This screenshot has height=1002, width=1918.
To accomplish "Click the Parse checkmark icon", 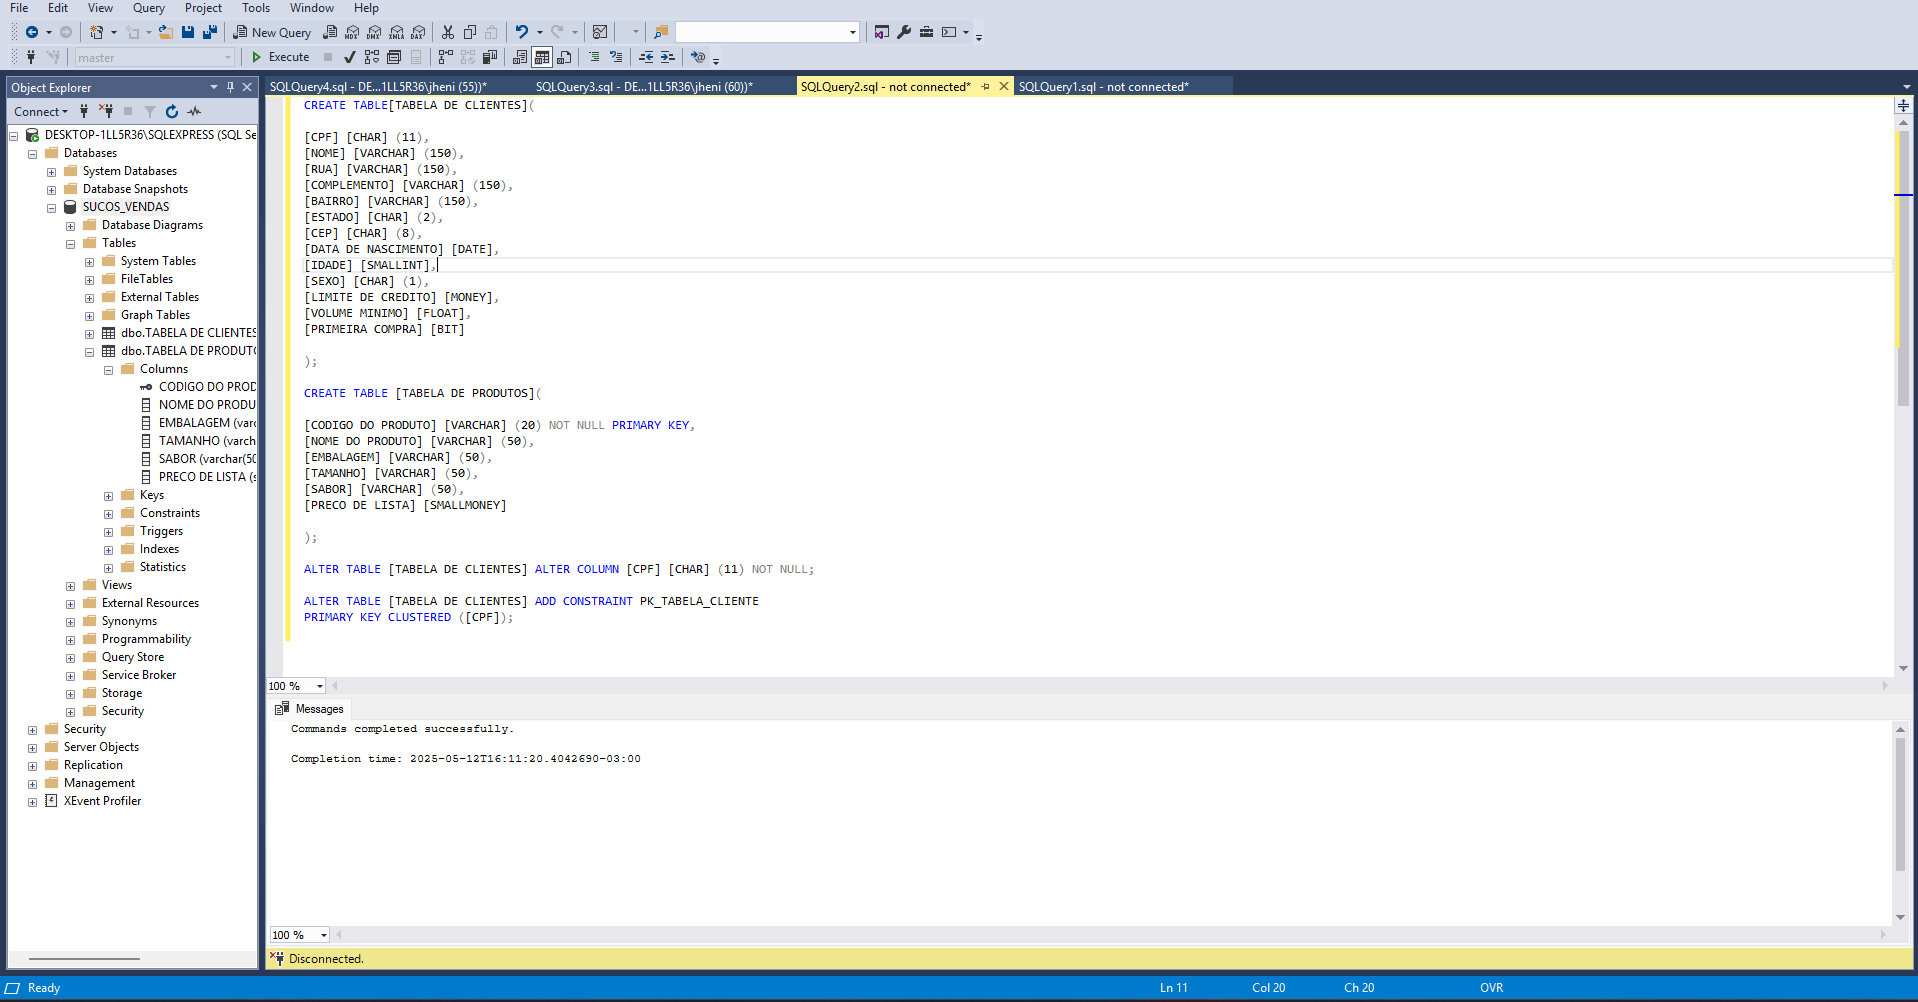I will (x=350, y=57).
